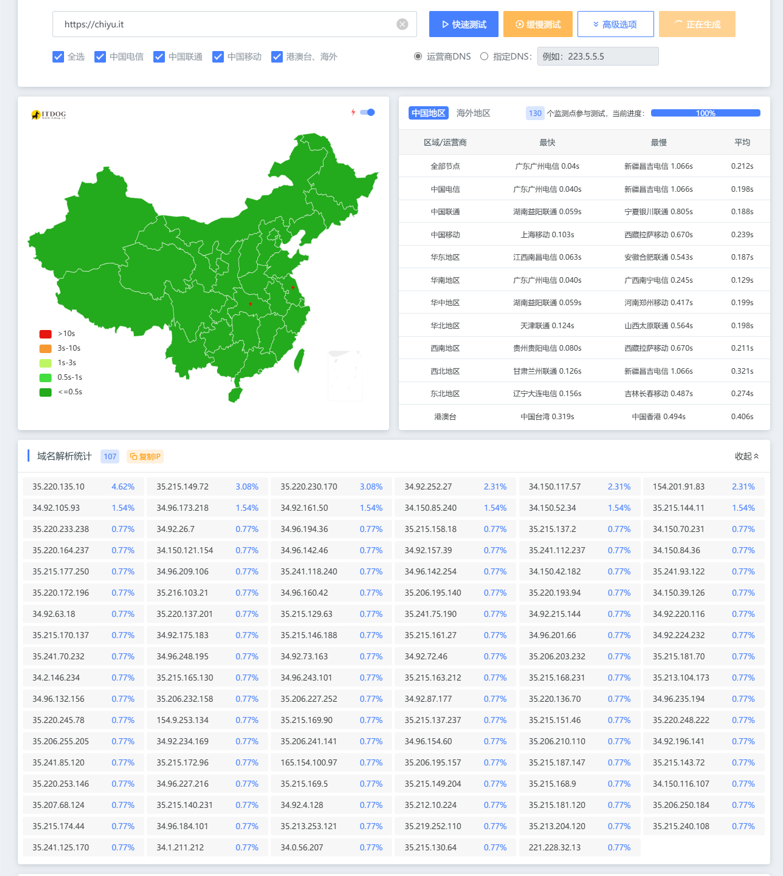
Task: Select the 指定DNS radio button
Action: tap(484, 56)
